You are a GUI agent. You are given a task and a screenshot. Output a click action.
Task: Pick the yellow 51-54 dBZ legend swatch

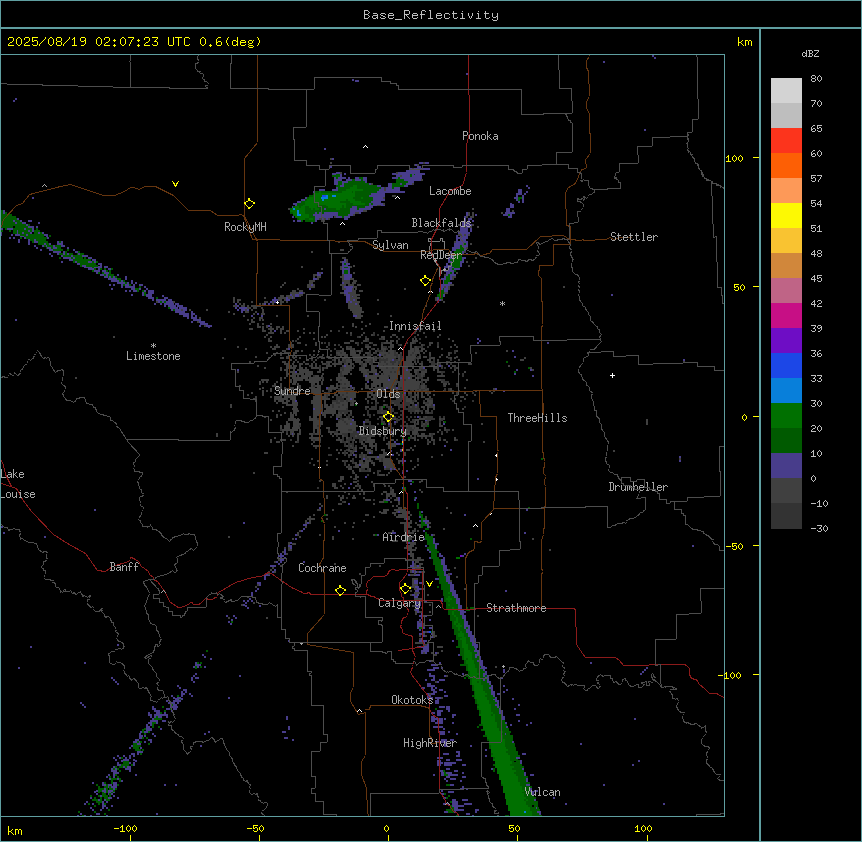point(786,215)
